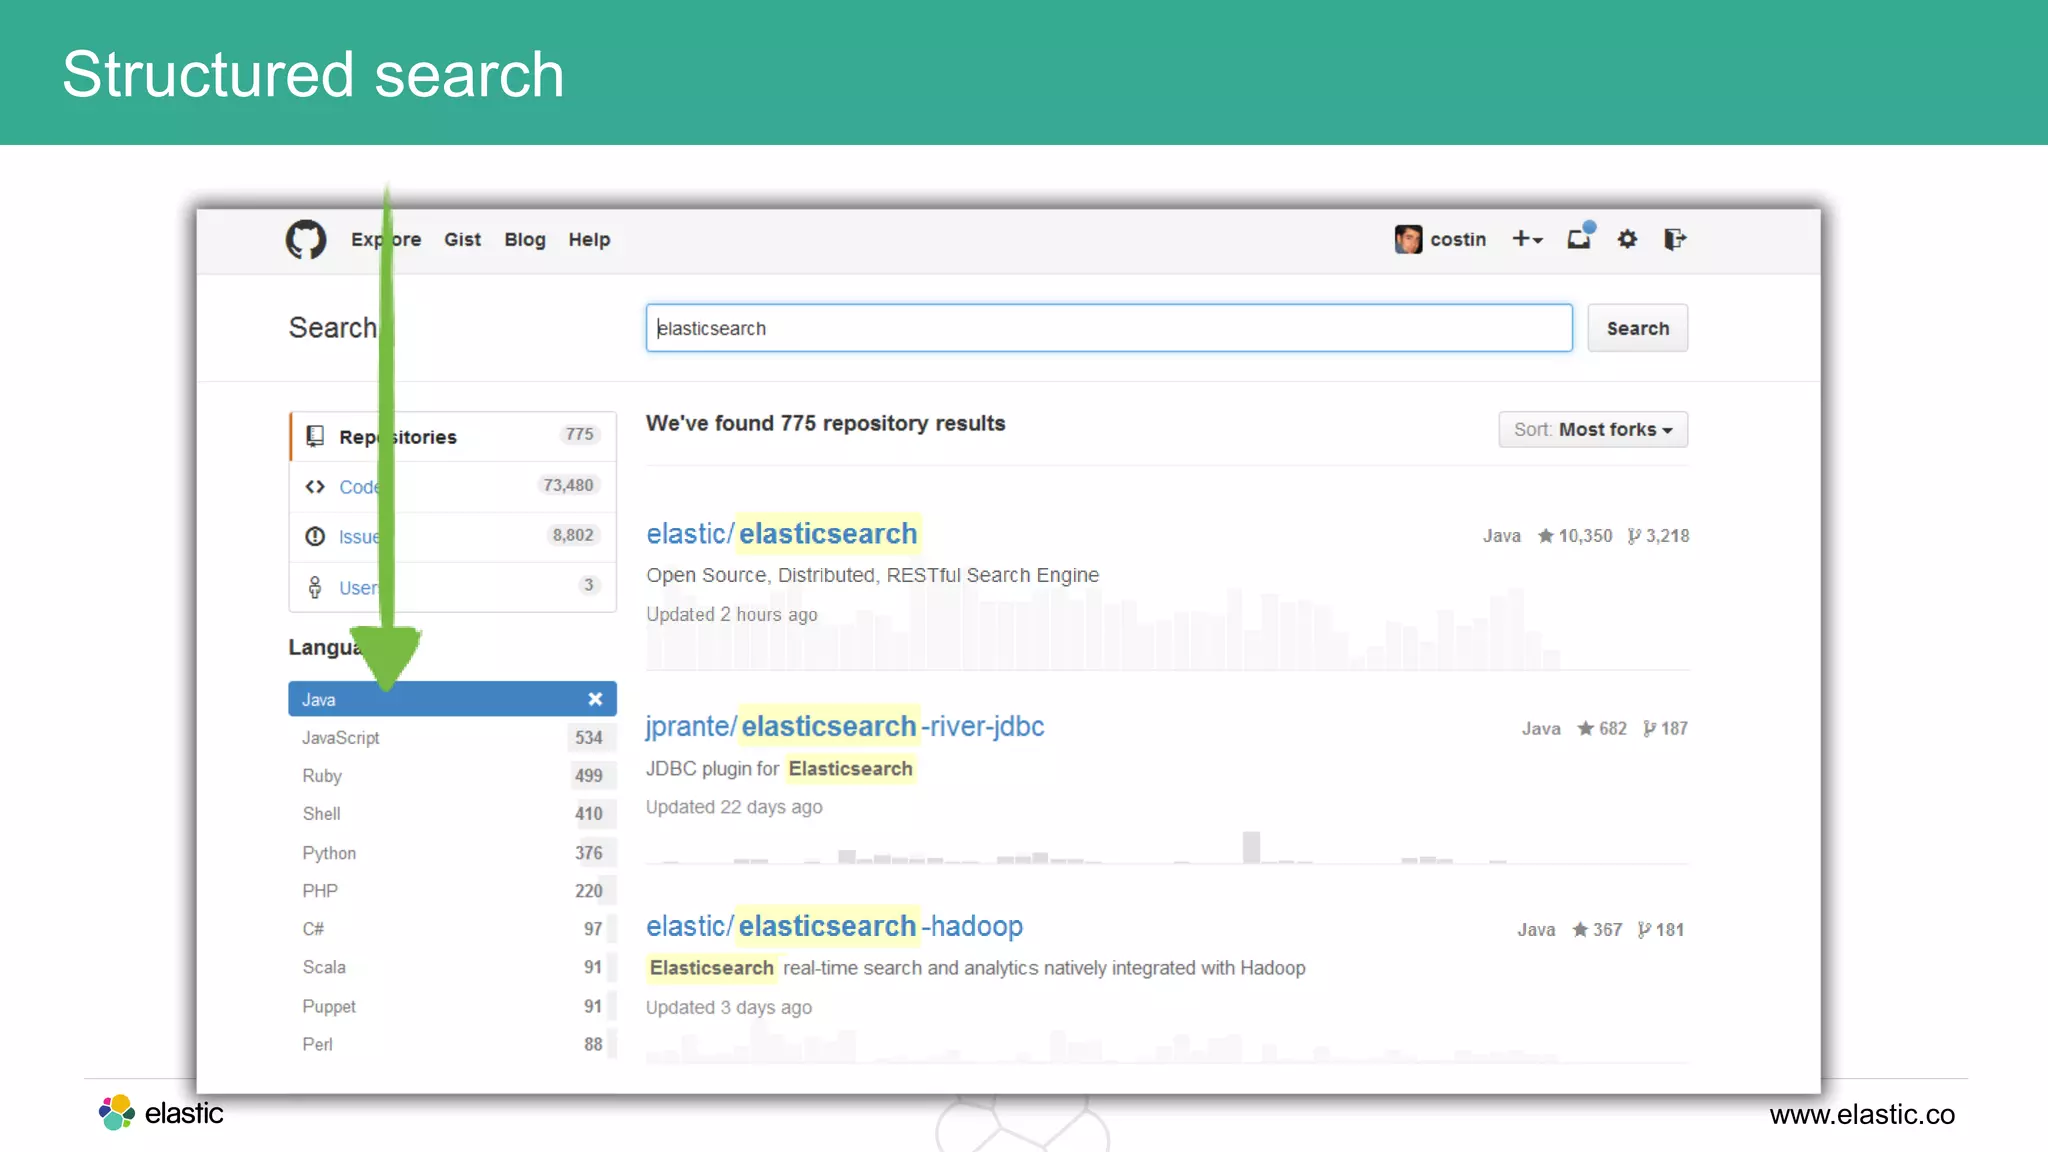Open the Sort: Most forks dropdown
2048x1152 pixels.
(x=1593, y=429)
